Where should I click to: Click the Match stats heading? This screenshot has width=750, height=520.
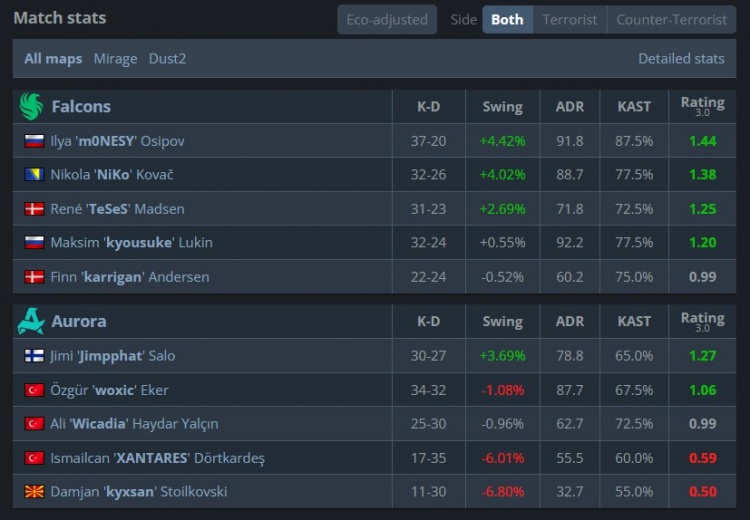point(60,18)
